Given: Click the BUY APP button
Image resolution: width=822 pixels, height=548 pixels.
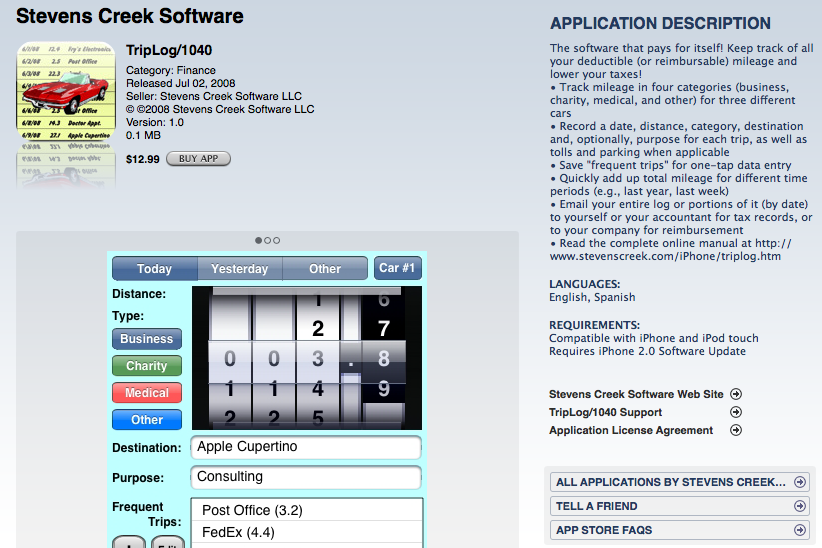Looking at the screenshot, I should click(x=198, y=159).
